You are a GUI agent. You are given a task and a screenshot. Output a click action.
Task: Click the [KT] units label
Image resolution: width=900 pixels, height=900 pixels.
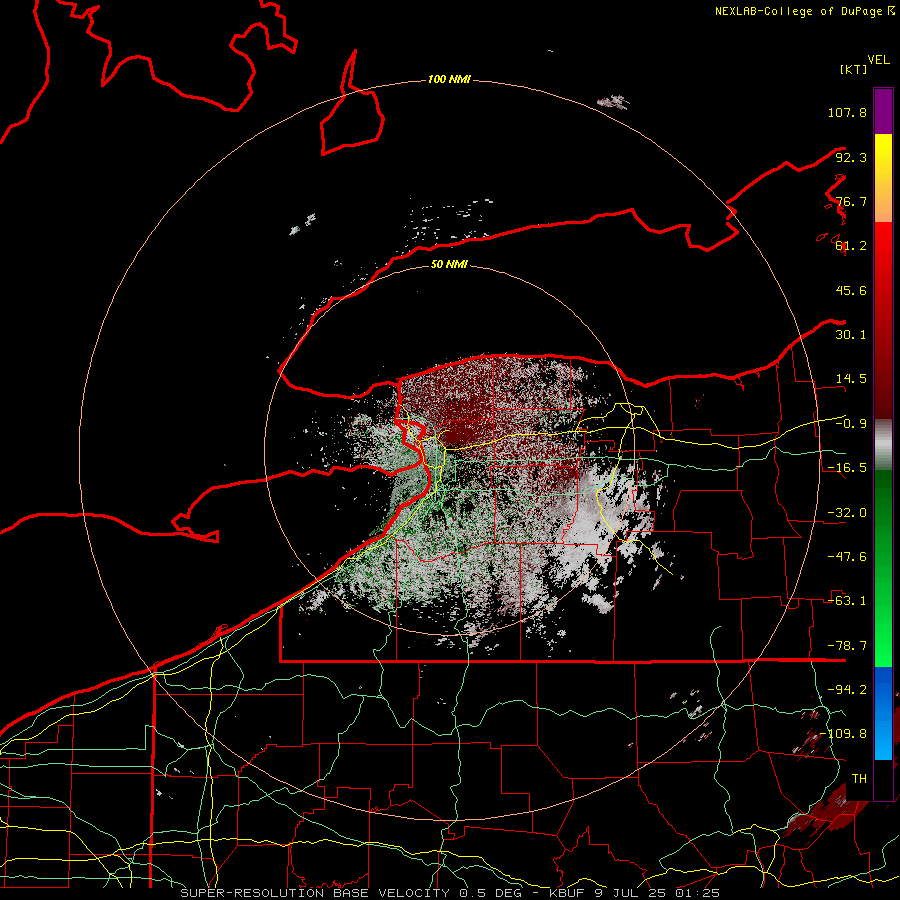click(x=853, y=69)
